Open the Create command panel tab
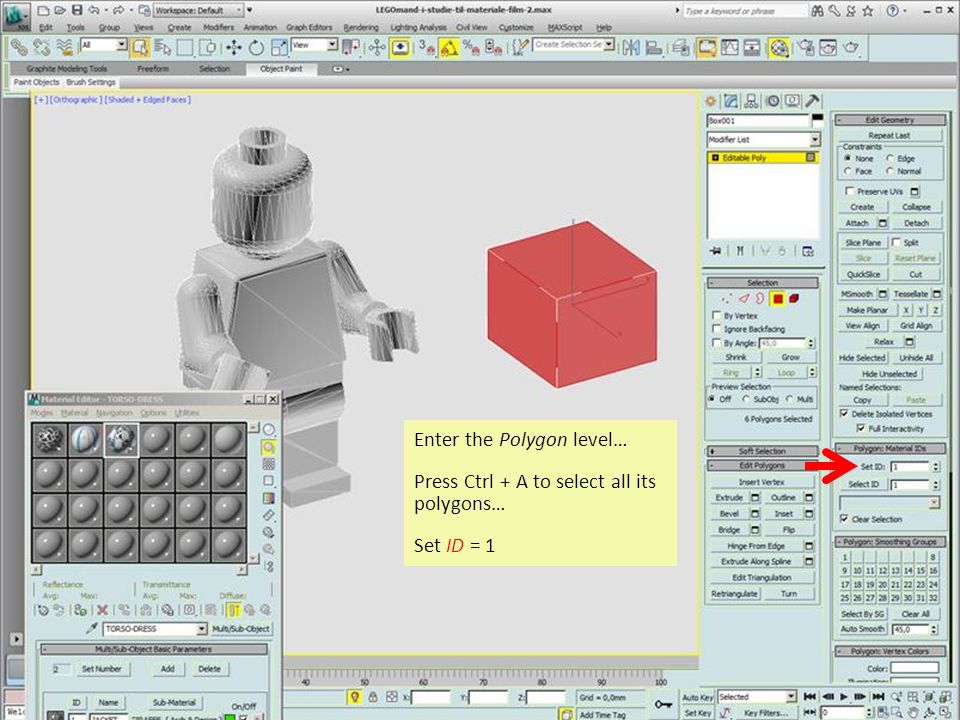 click(x=710, y=101)
